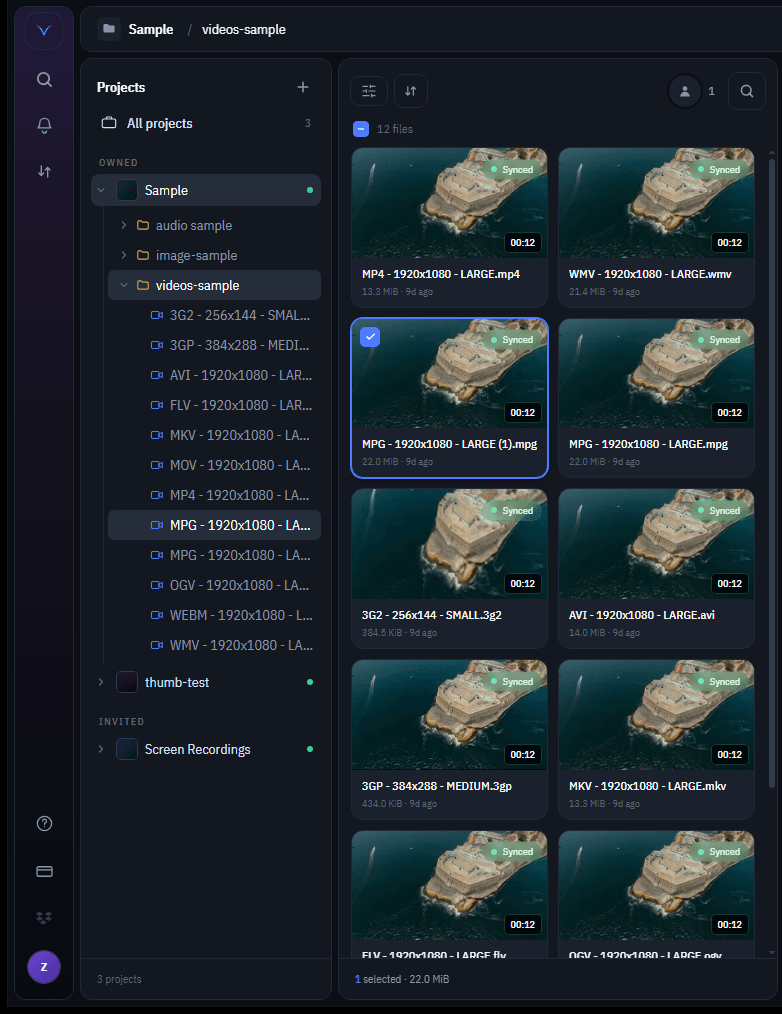Click 00:12 duration on AVI card
This screenshot has width=782, height=1014.
click(729, 583)
